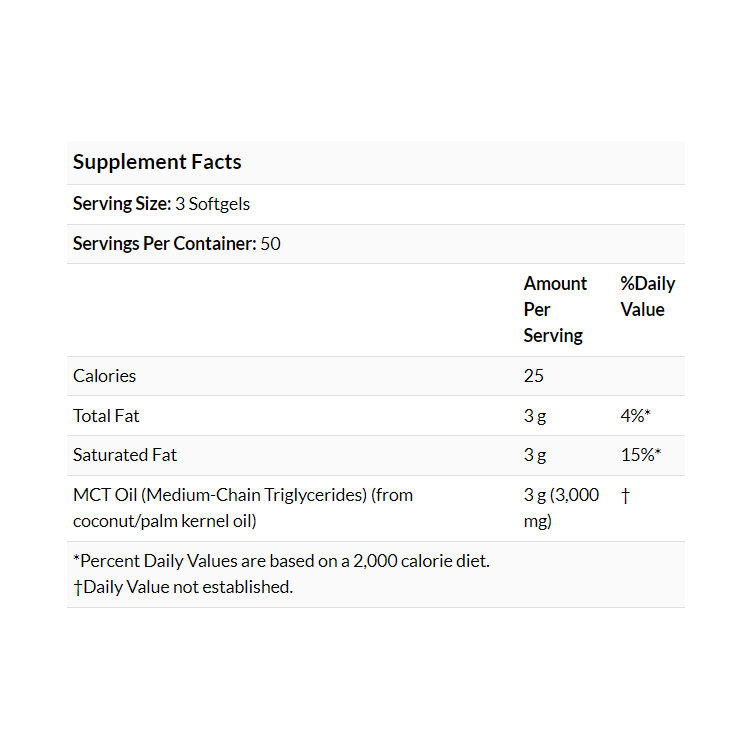Select the MCT Oil ingredient description
The image size is (750, 750).
tap(243, 507)
